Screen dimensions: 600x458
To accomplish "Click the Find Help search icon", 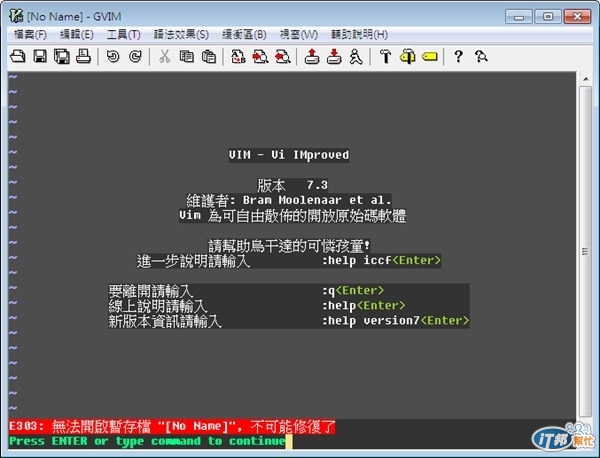I will click(481, 57).
